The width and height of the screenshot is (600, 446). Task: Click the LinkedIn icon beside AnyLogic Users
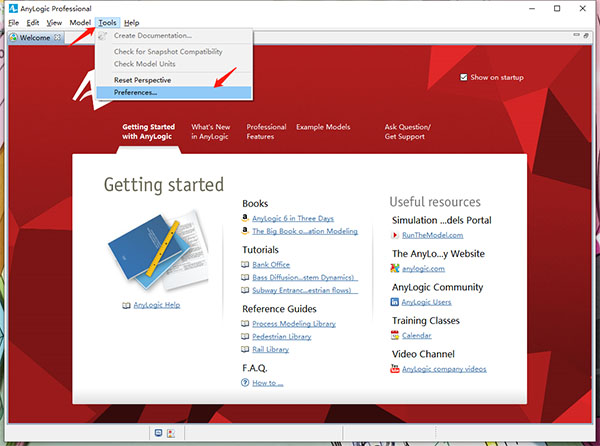pyautogui.click(x=395, y=302)
